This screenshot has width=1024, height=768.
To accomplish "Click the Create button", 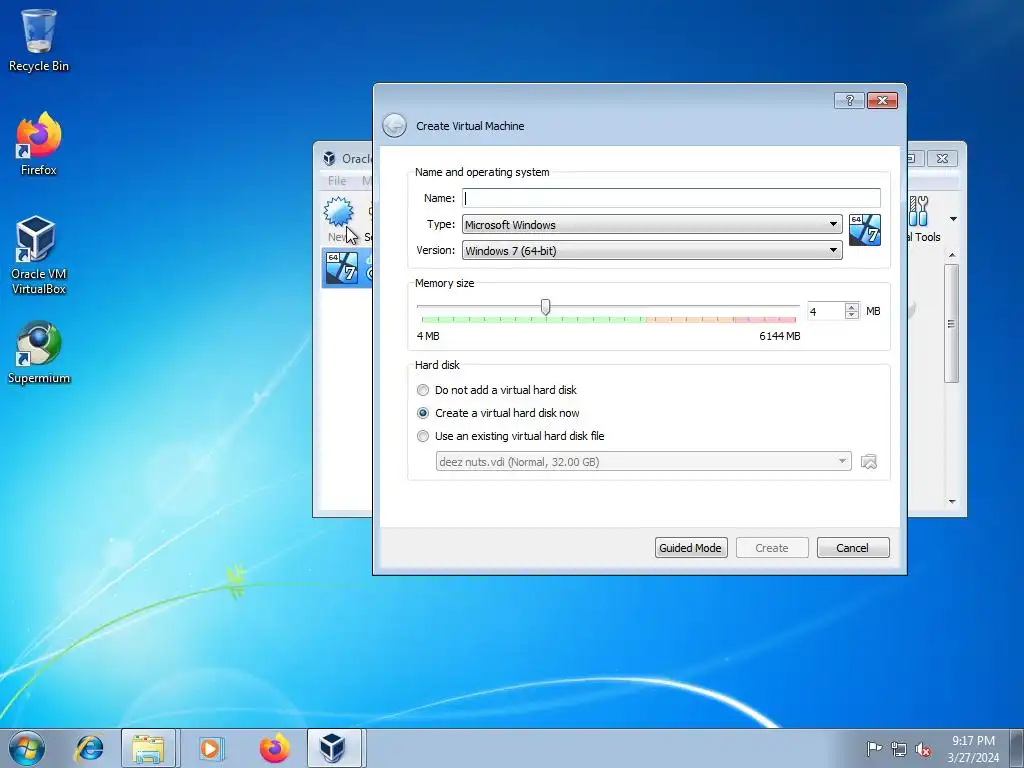I will (x=772, y=548).
